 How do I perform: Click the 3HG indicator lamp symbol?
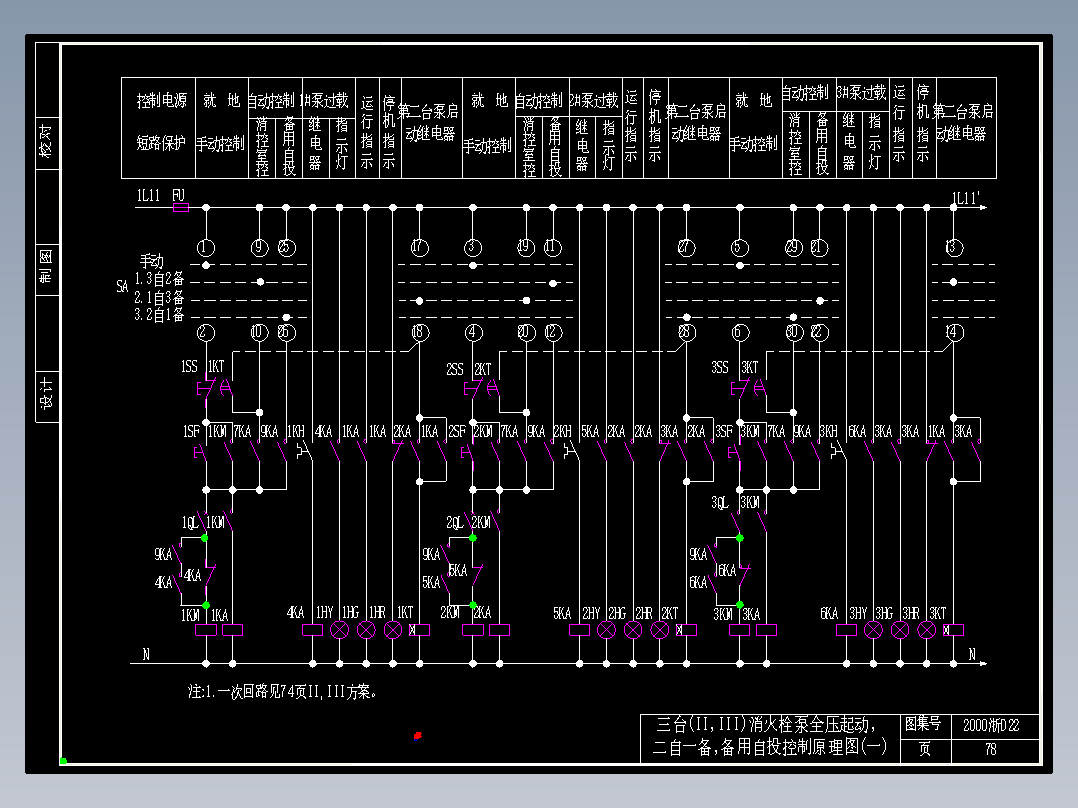[x=900, y=630]
